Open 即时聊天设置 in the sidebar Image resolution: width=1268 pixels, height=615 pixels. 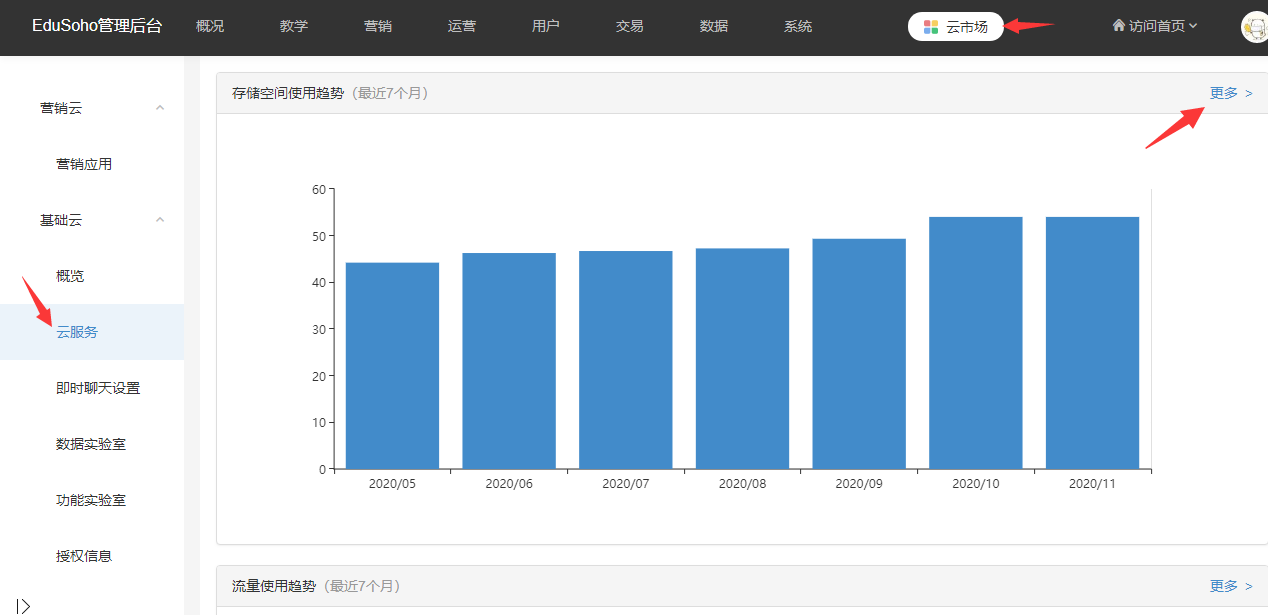[98, 388]
